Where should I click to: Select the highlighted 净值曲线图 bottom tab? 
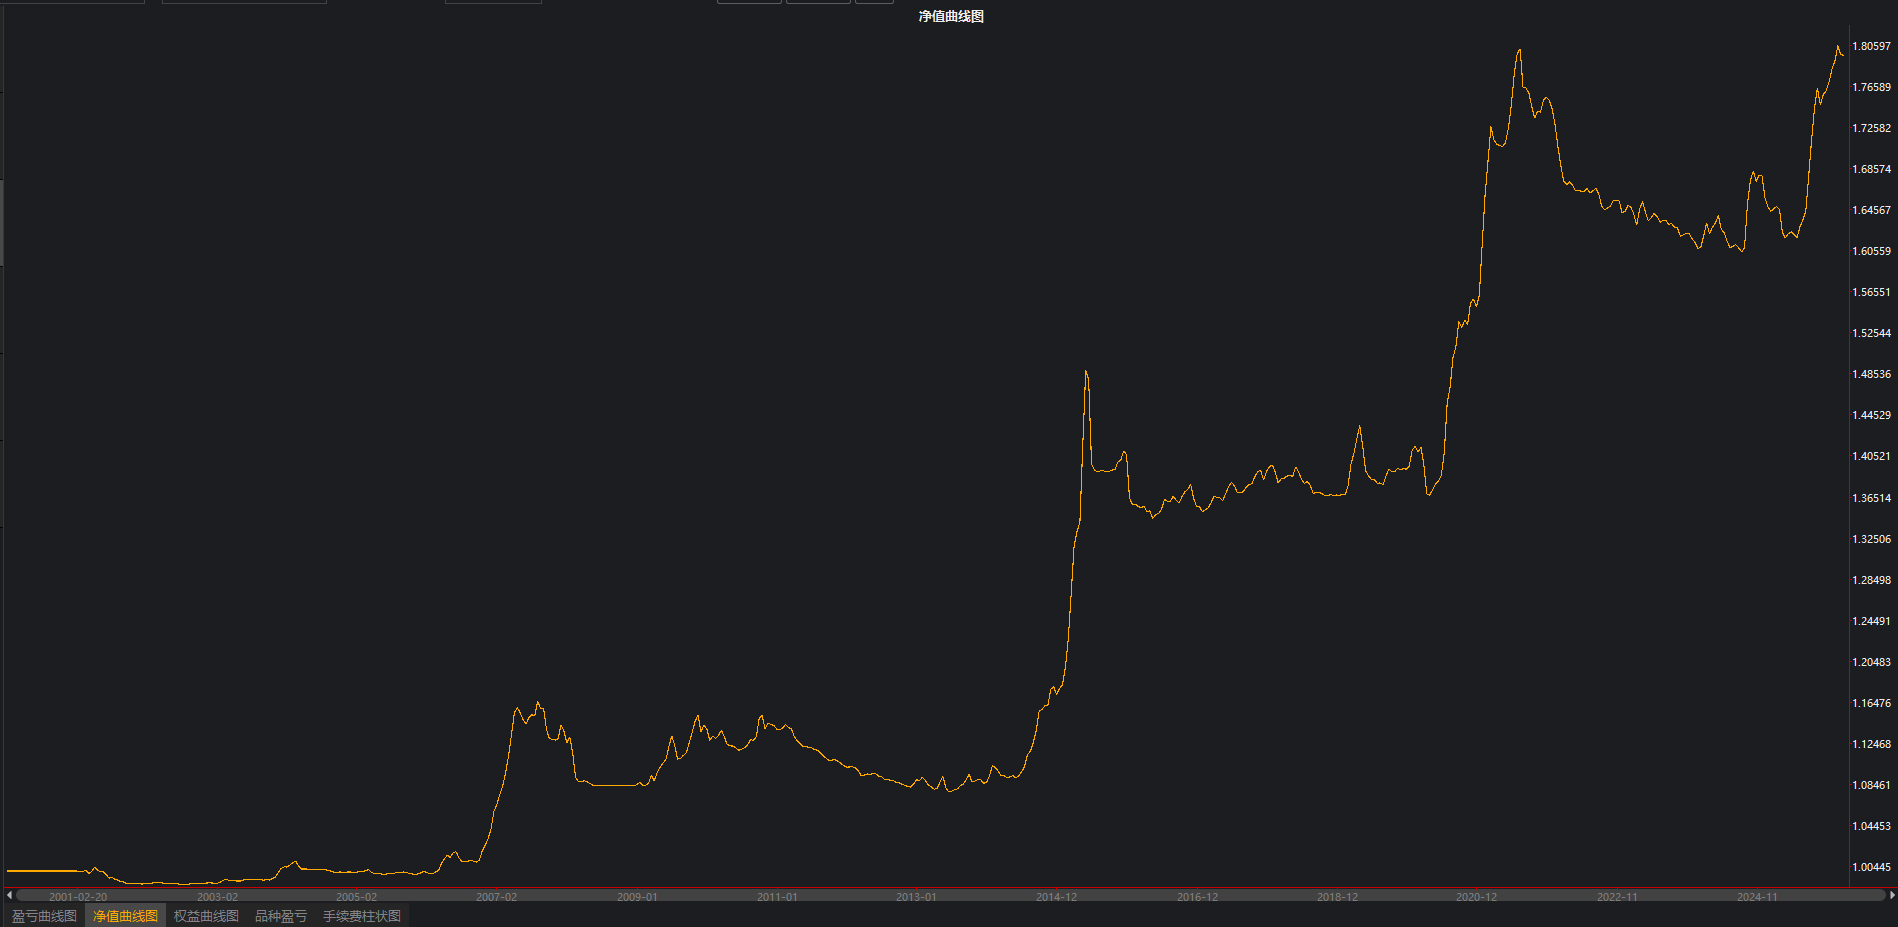pos(125,916)
